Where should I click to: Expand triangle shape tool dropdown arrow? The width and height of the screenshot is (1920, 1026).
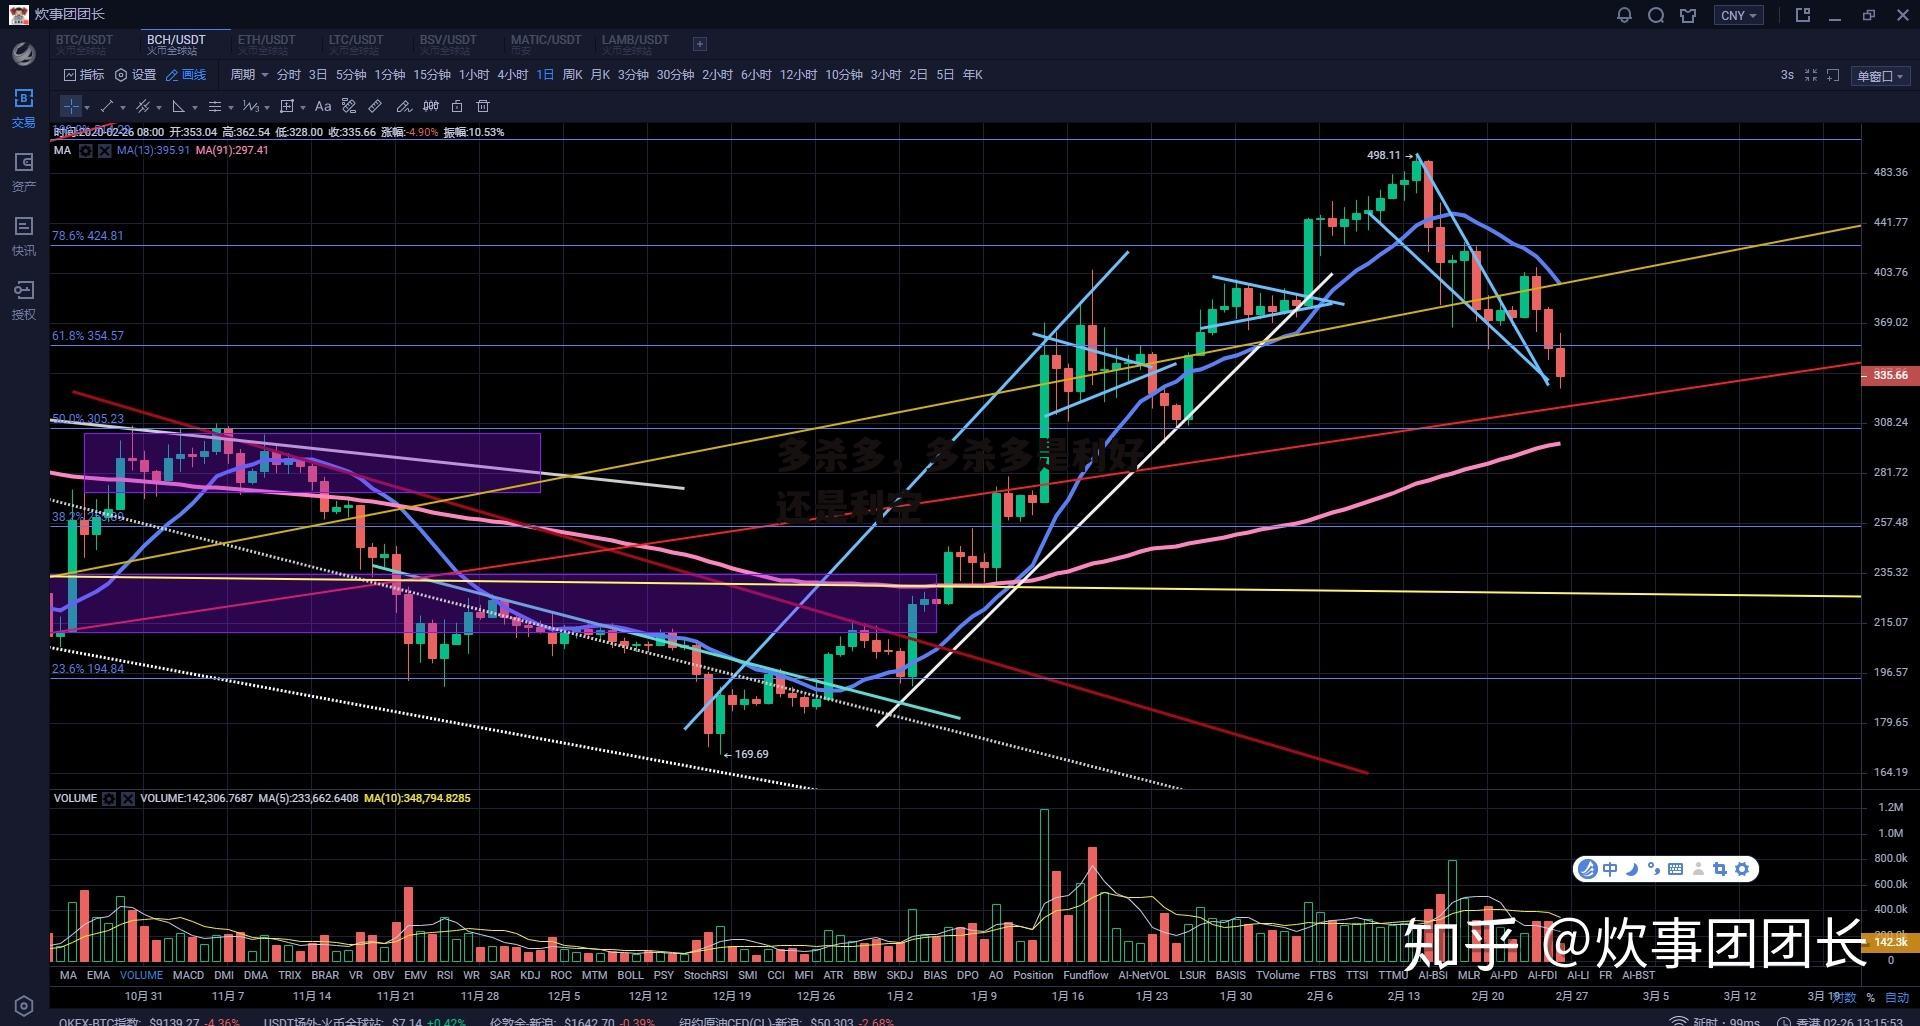(195, 107)
